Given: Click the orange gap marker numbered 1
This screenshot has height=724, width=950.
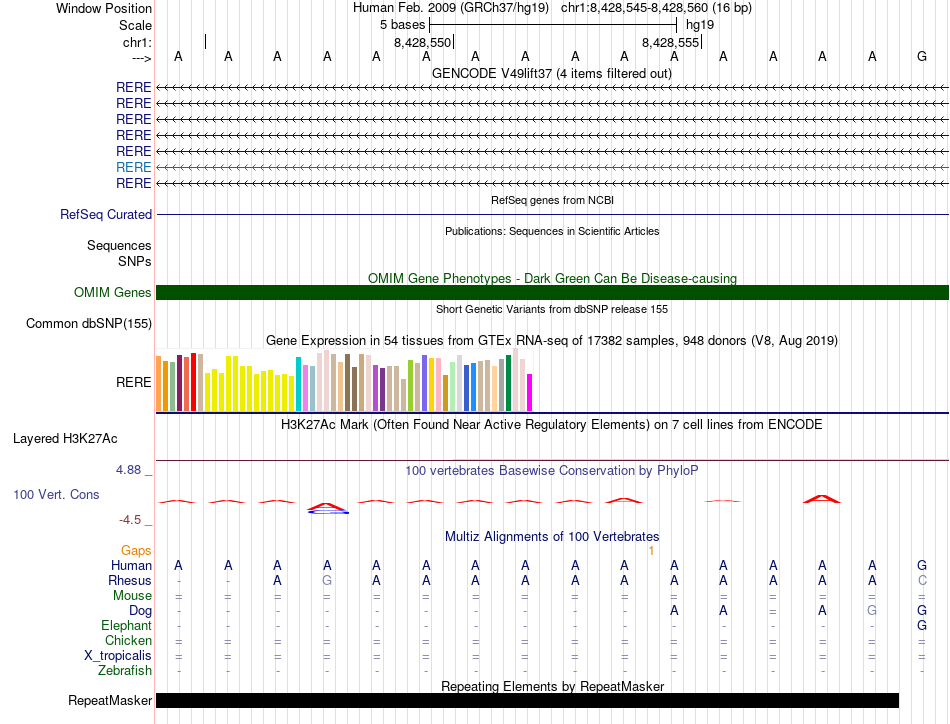Looking at the screenshot, I should [651, 551].
